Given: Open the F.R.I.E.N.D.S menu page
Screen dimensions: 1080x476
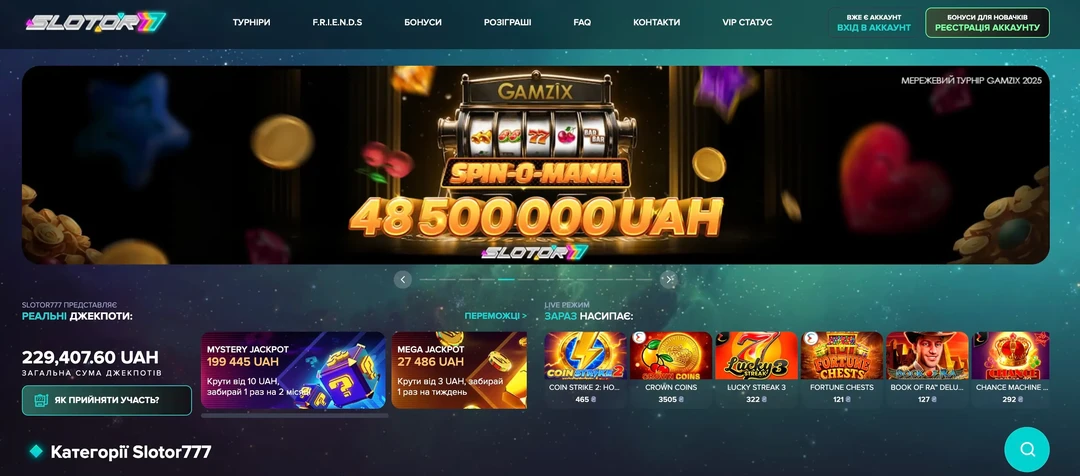Looking at the screenshot, I should point(338,22).
